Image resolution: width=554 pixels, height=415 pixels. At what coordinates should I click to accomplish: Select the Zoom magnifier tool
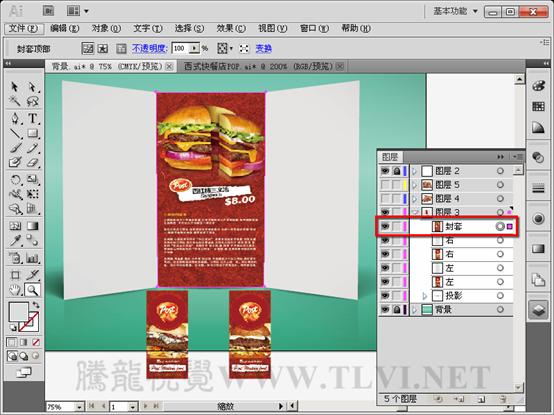point(33,290)
